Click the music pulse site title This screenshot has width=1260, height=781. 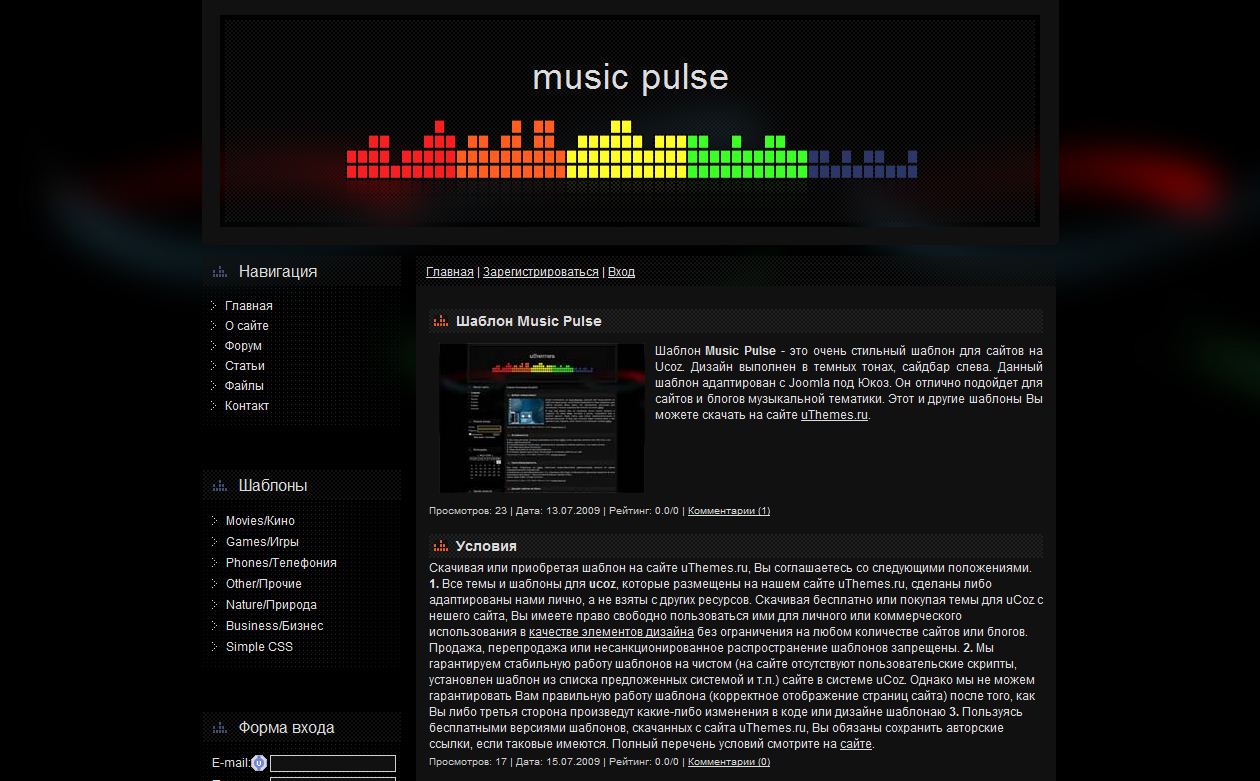(x=630, y=77)
